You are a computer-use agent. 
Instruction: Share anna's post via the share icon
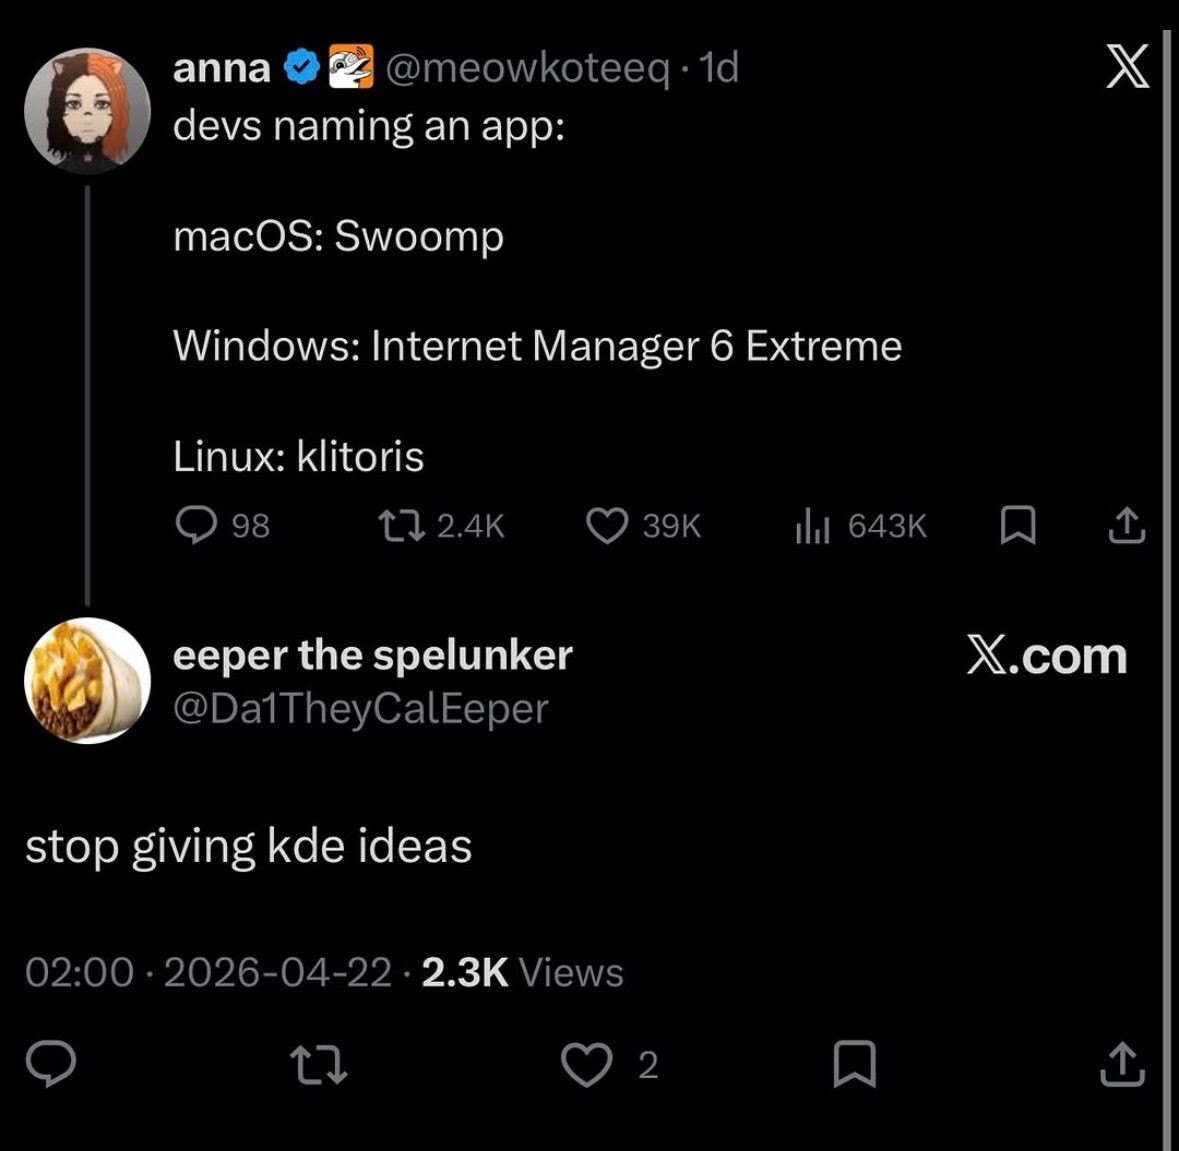coord(1126,525)
